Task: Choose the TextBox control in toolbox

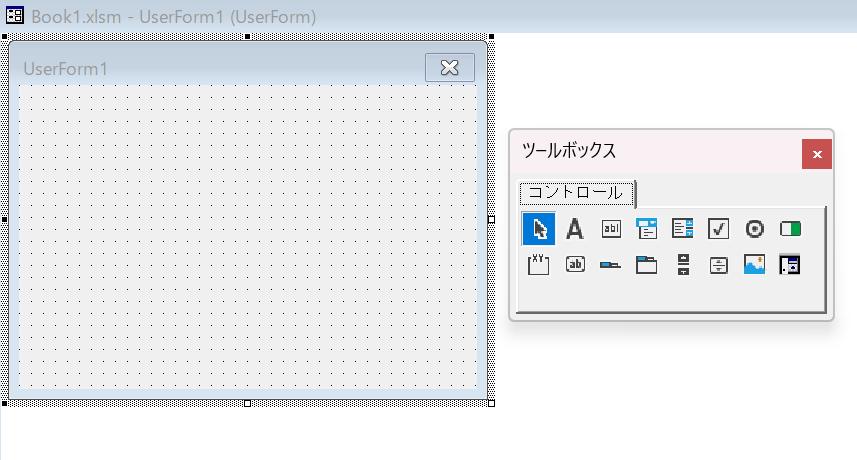Action: [x=611, y=229]
